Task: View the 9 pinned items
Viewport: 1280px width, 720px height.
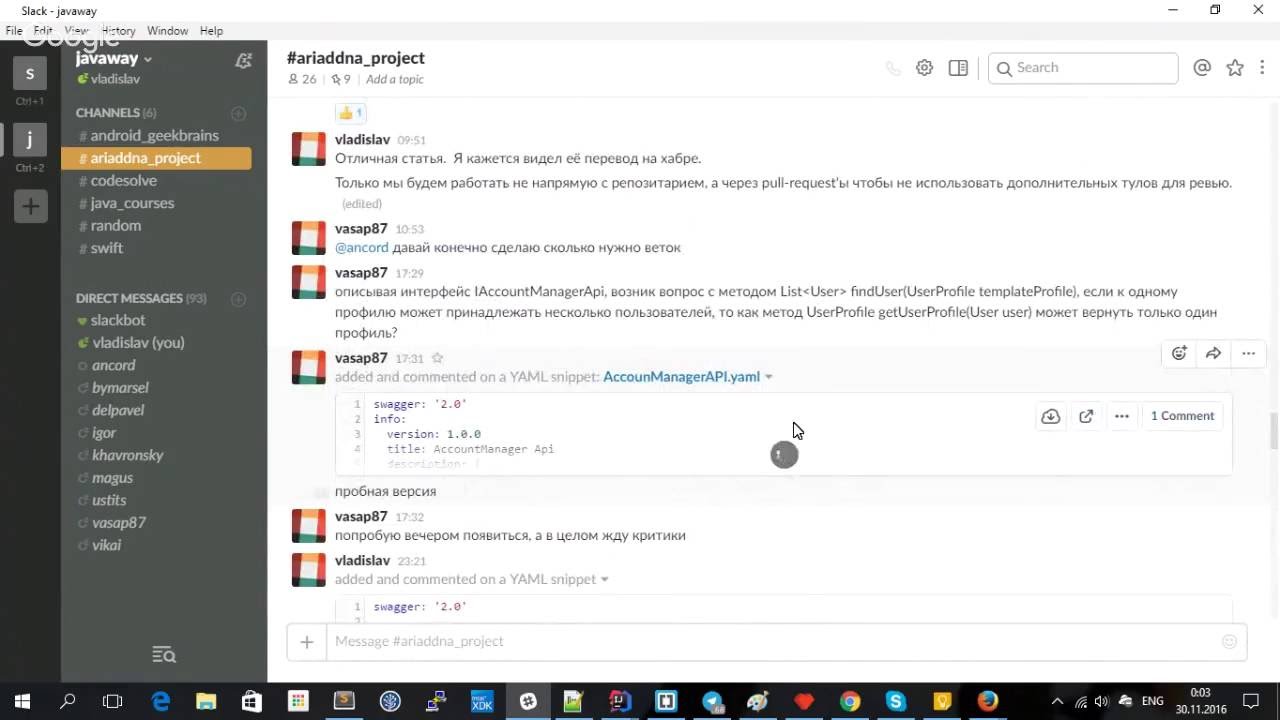Action: click(x=341, y=79)
